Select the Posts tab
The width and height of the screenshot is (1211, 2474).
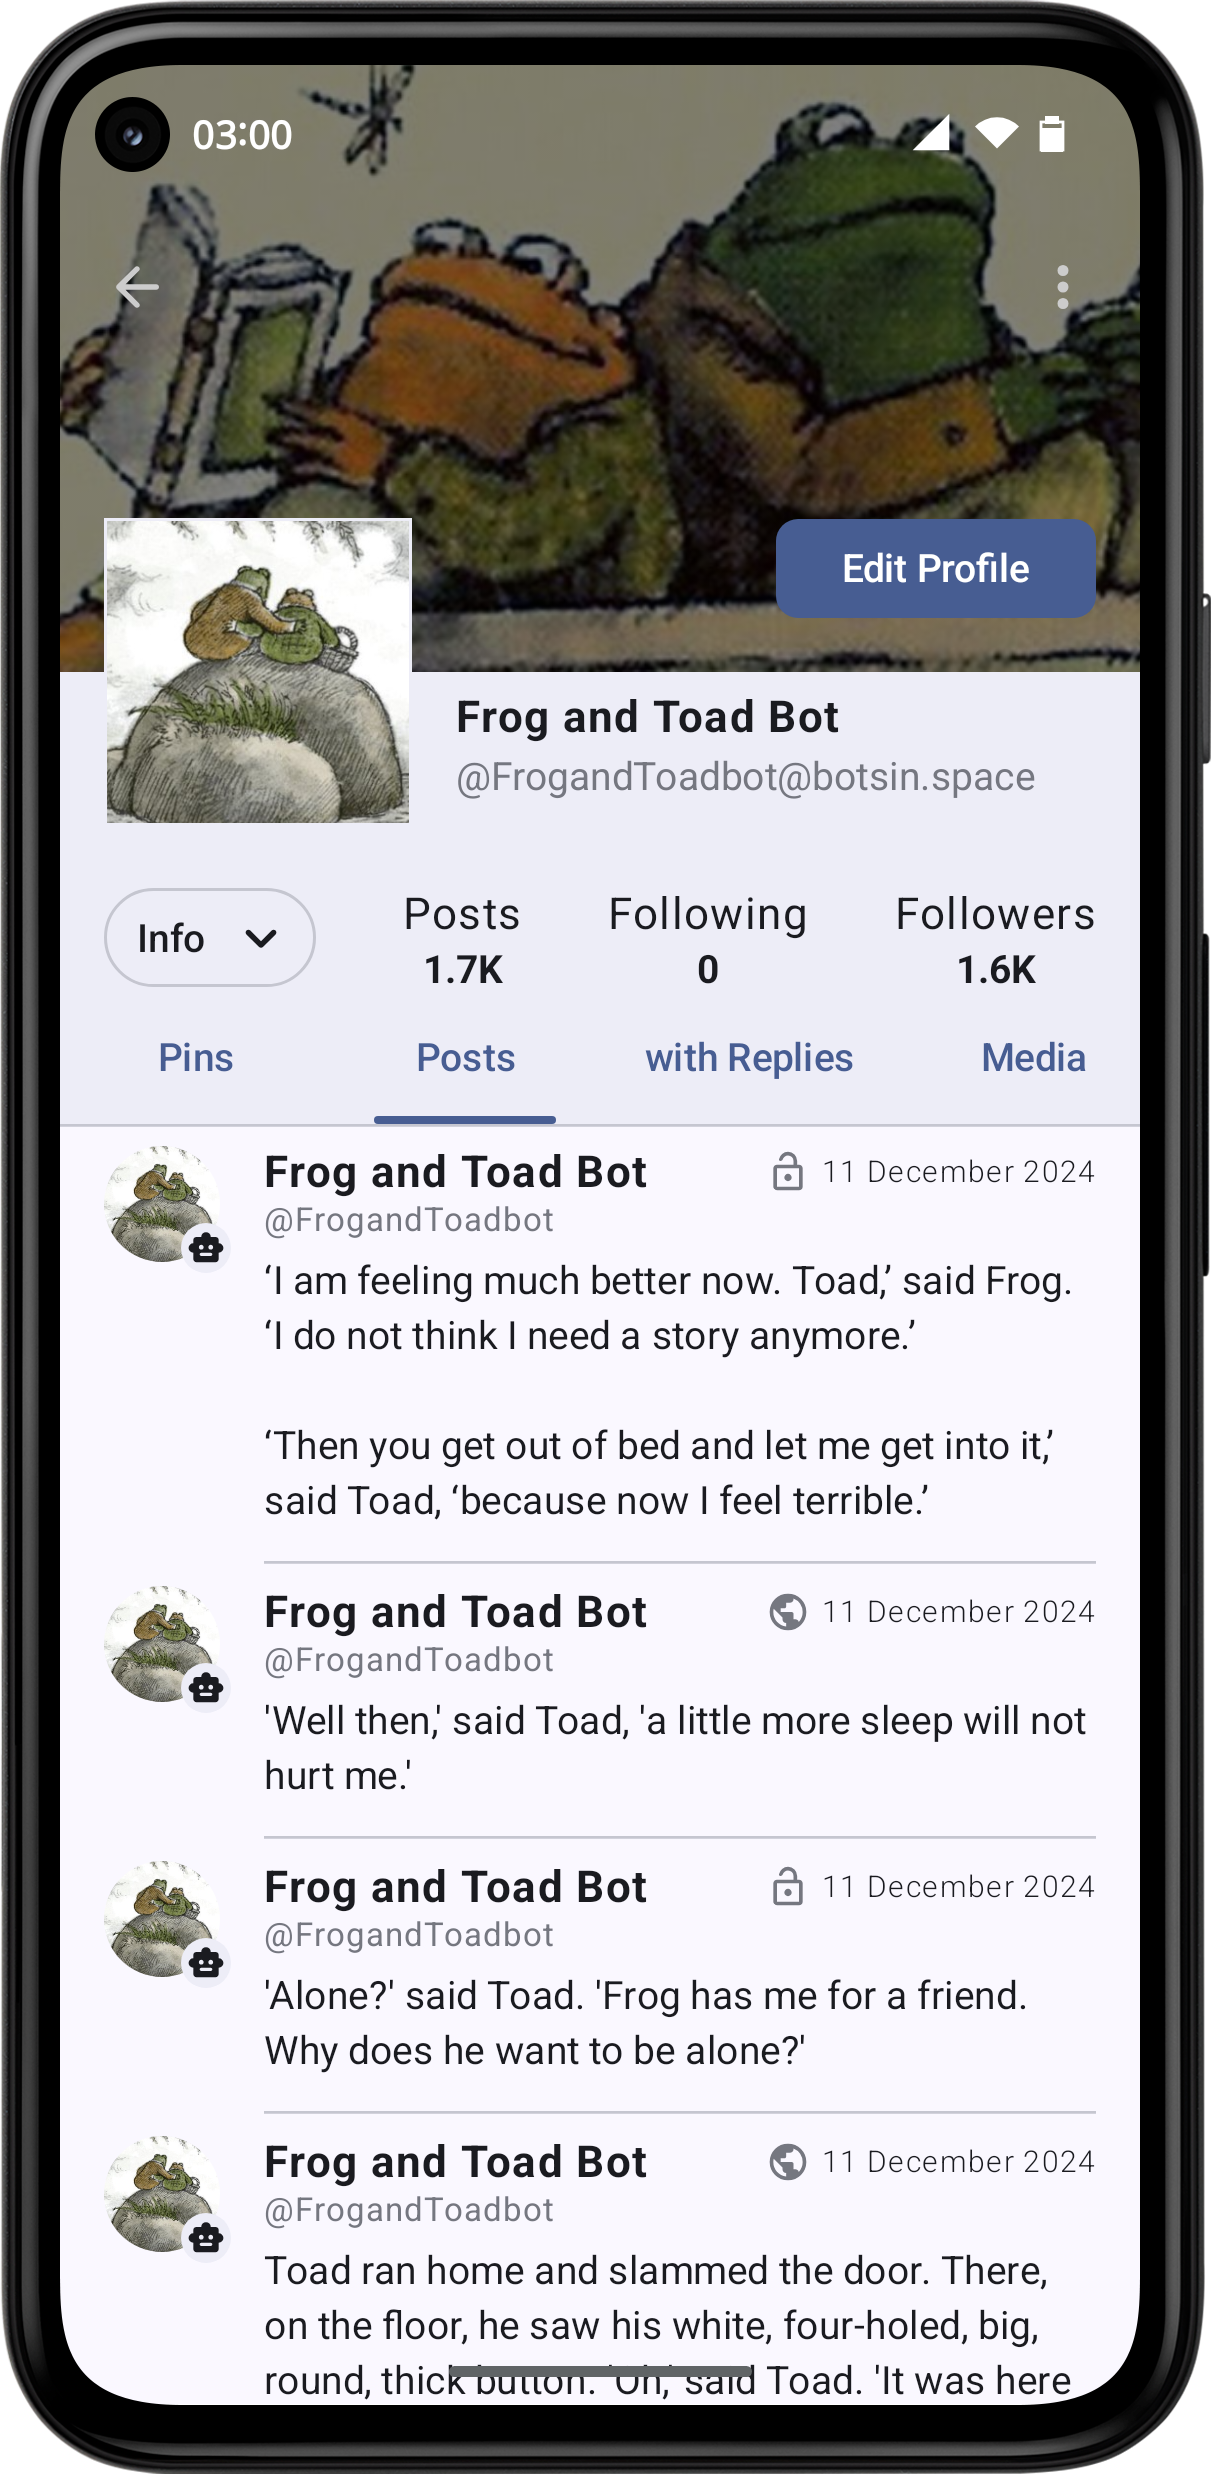[x=465, y=1058]
